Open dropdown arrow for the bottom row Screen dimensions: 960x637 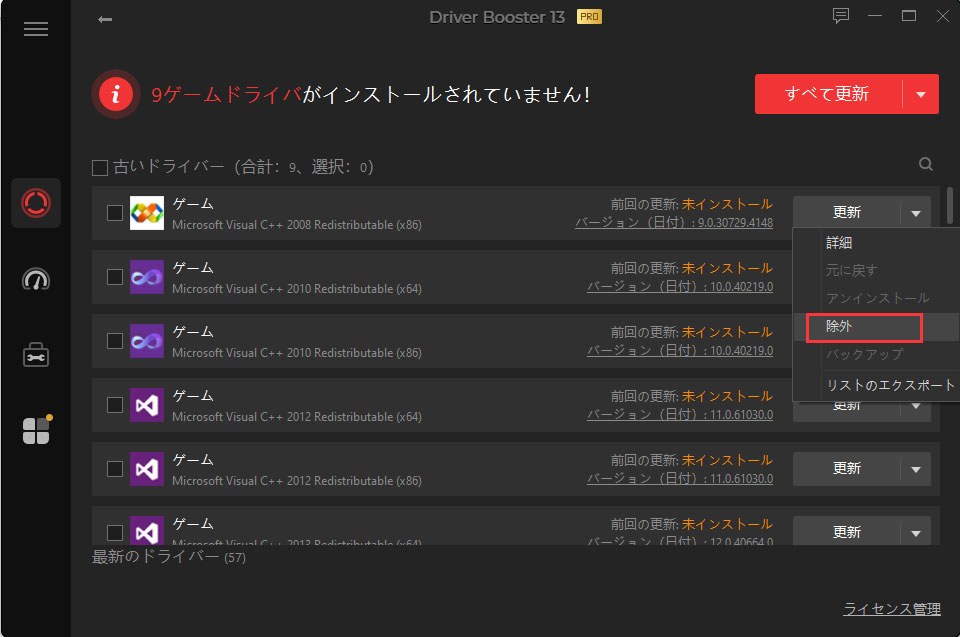pos(916,532)
